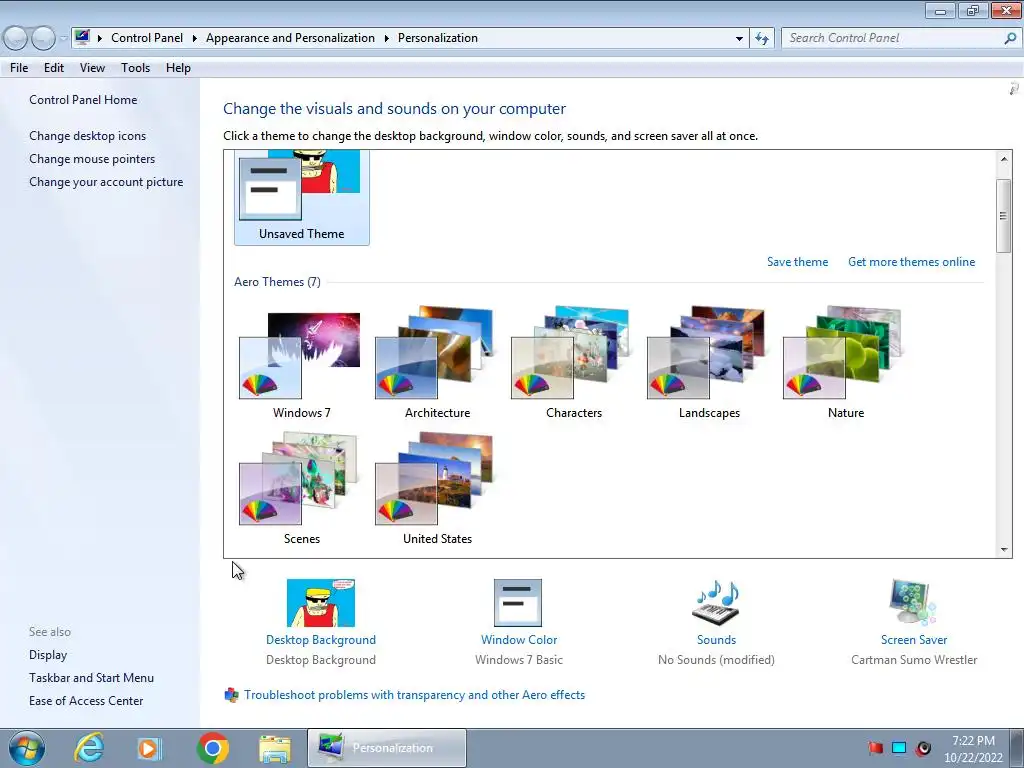Click the Screen Saver text link
The image size is (1024, 768).
[914, 640]
